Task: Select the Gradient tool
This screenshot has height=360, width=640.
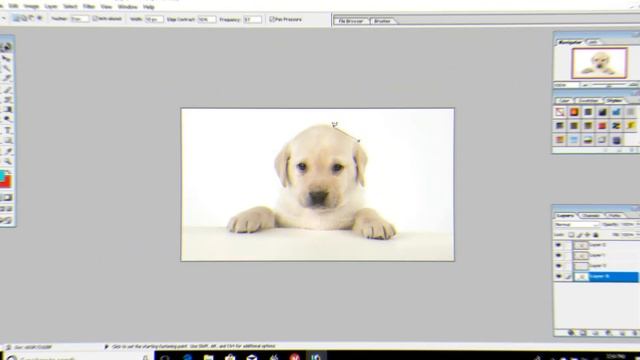Action: pos(8,109)
